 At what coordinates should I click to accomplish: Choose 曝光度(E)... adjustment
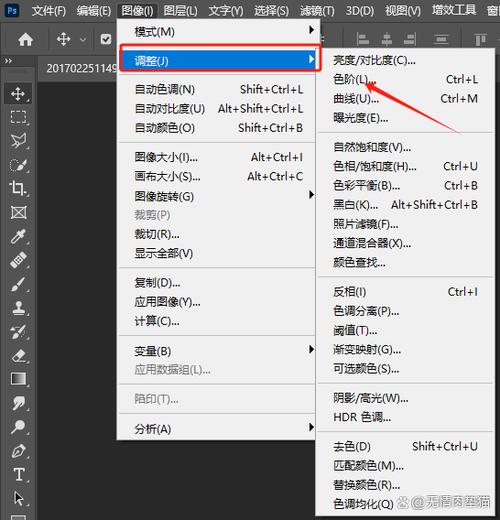pos(405,118)
